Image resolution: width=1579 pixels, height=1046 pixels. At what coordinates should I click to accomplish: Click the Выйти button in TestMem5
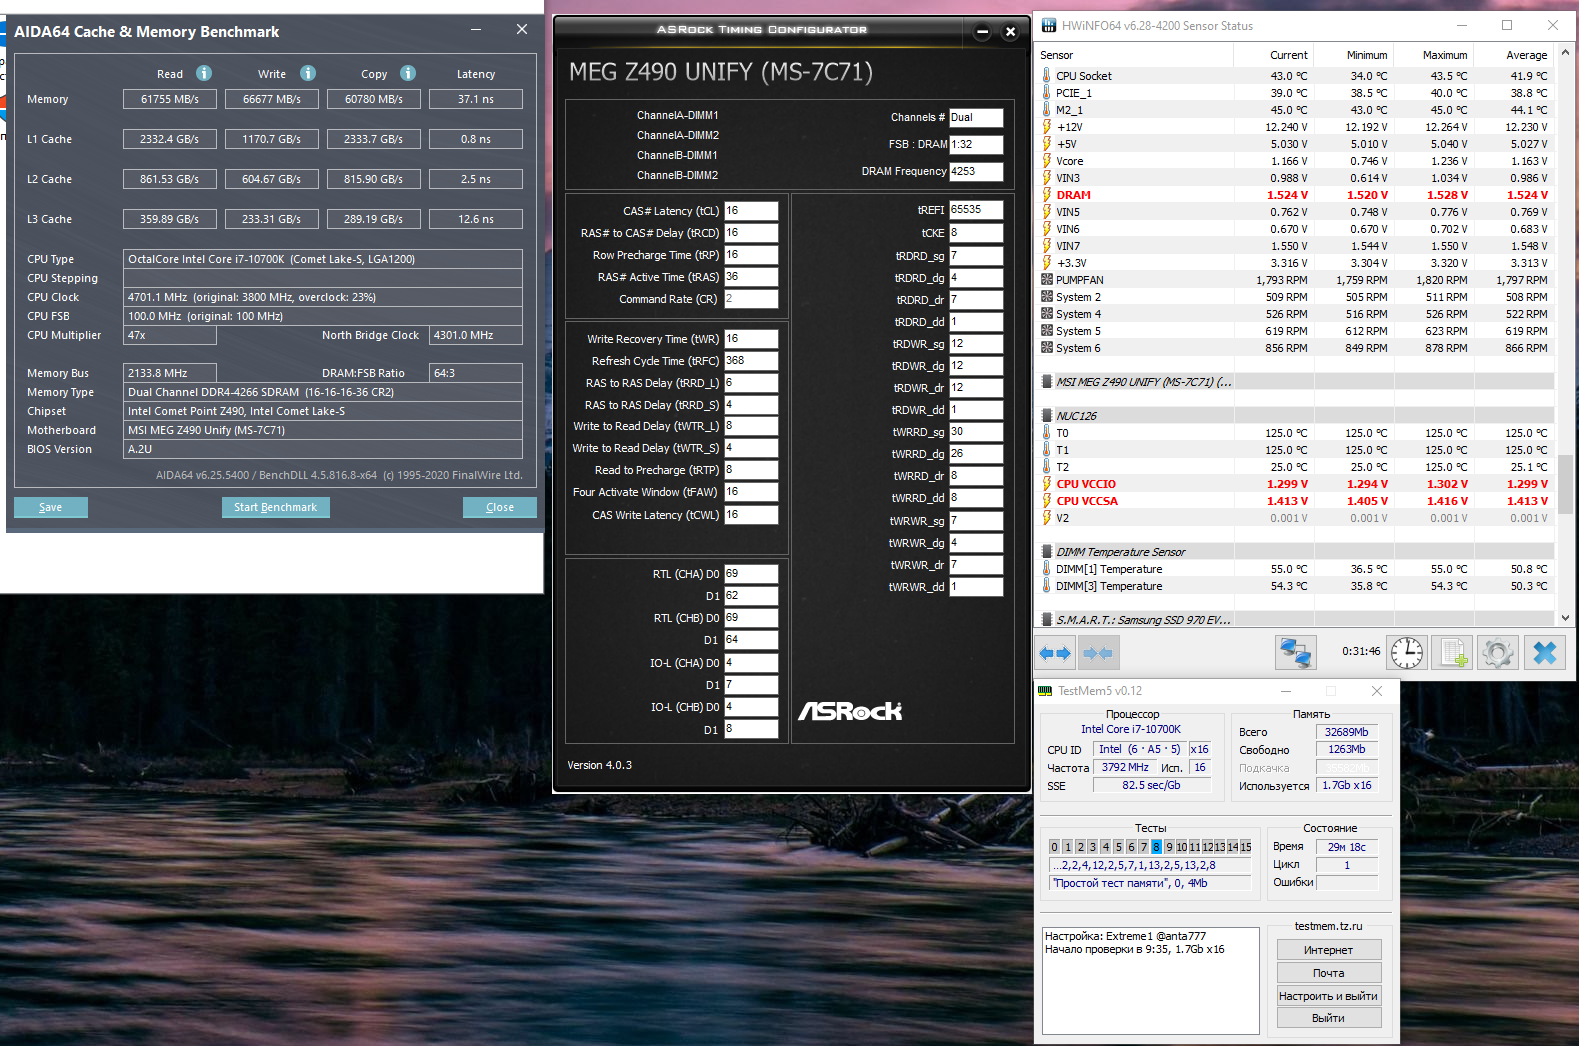click(1329, 1018)
